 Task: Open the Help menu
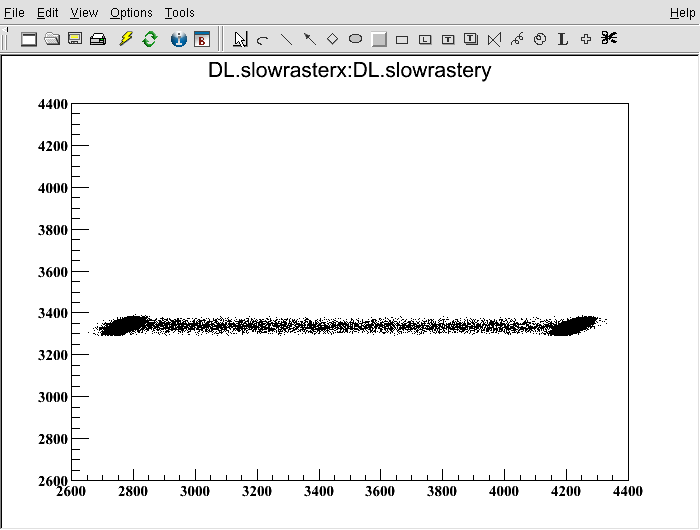coord(683,13)
